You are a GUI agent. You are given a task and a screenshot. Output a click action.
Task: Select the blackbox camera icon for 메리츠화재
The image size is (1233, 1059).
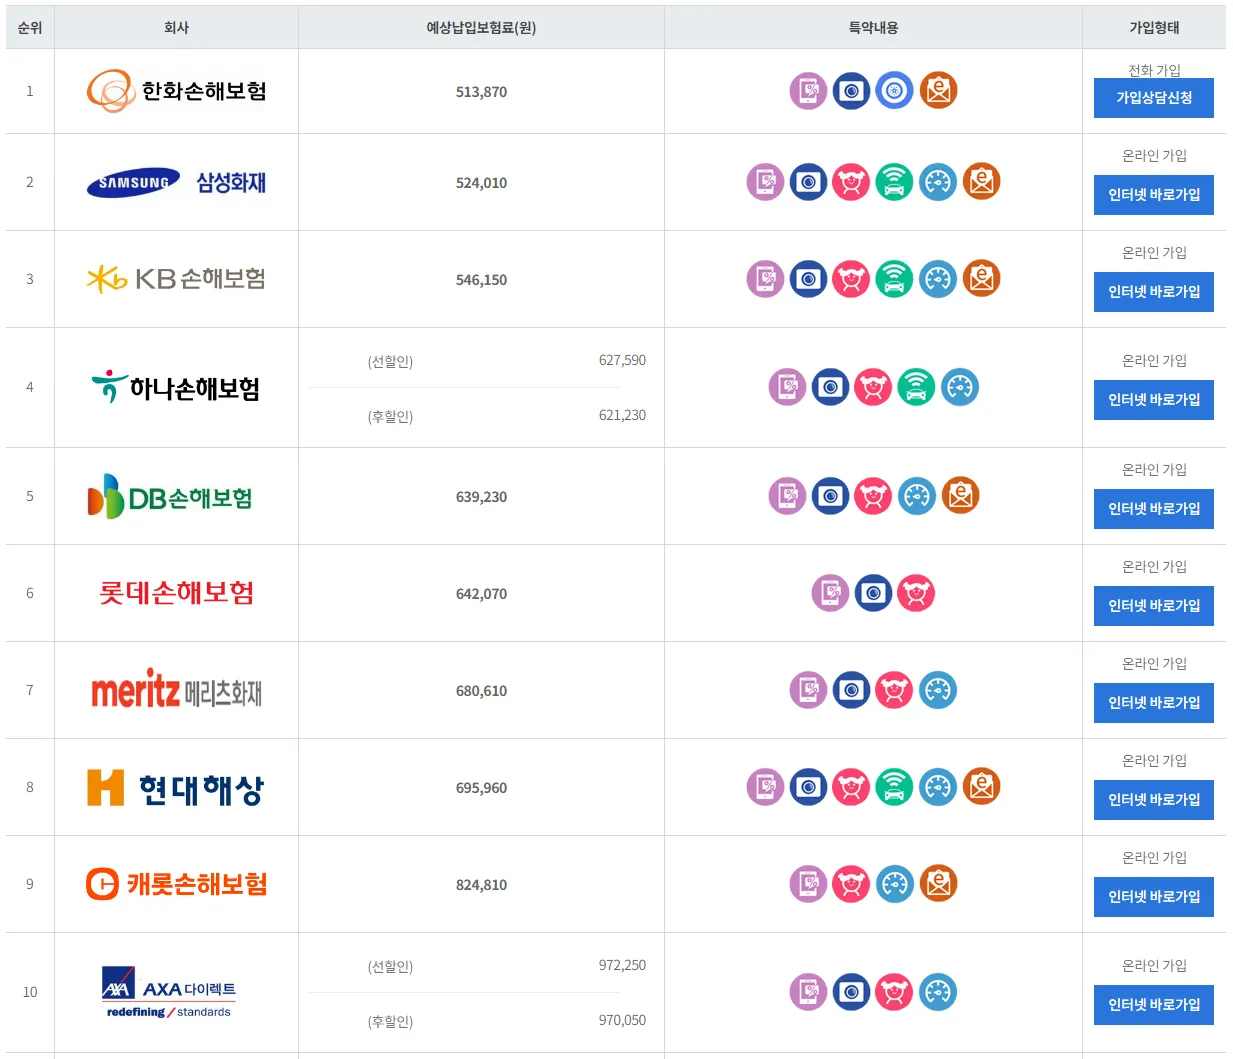pyautogui.click(x=851, y=690)
